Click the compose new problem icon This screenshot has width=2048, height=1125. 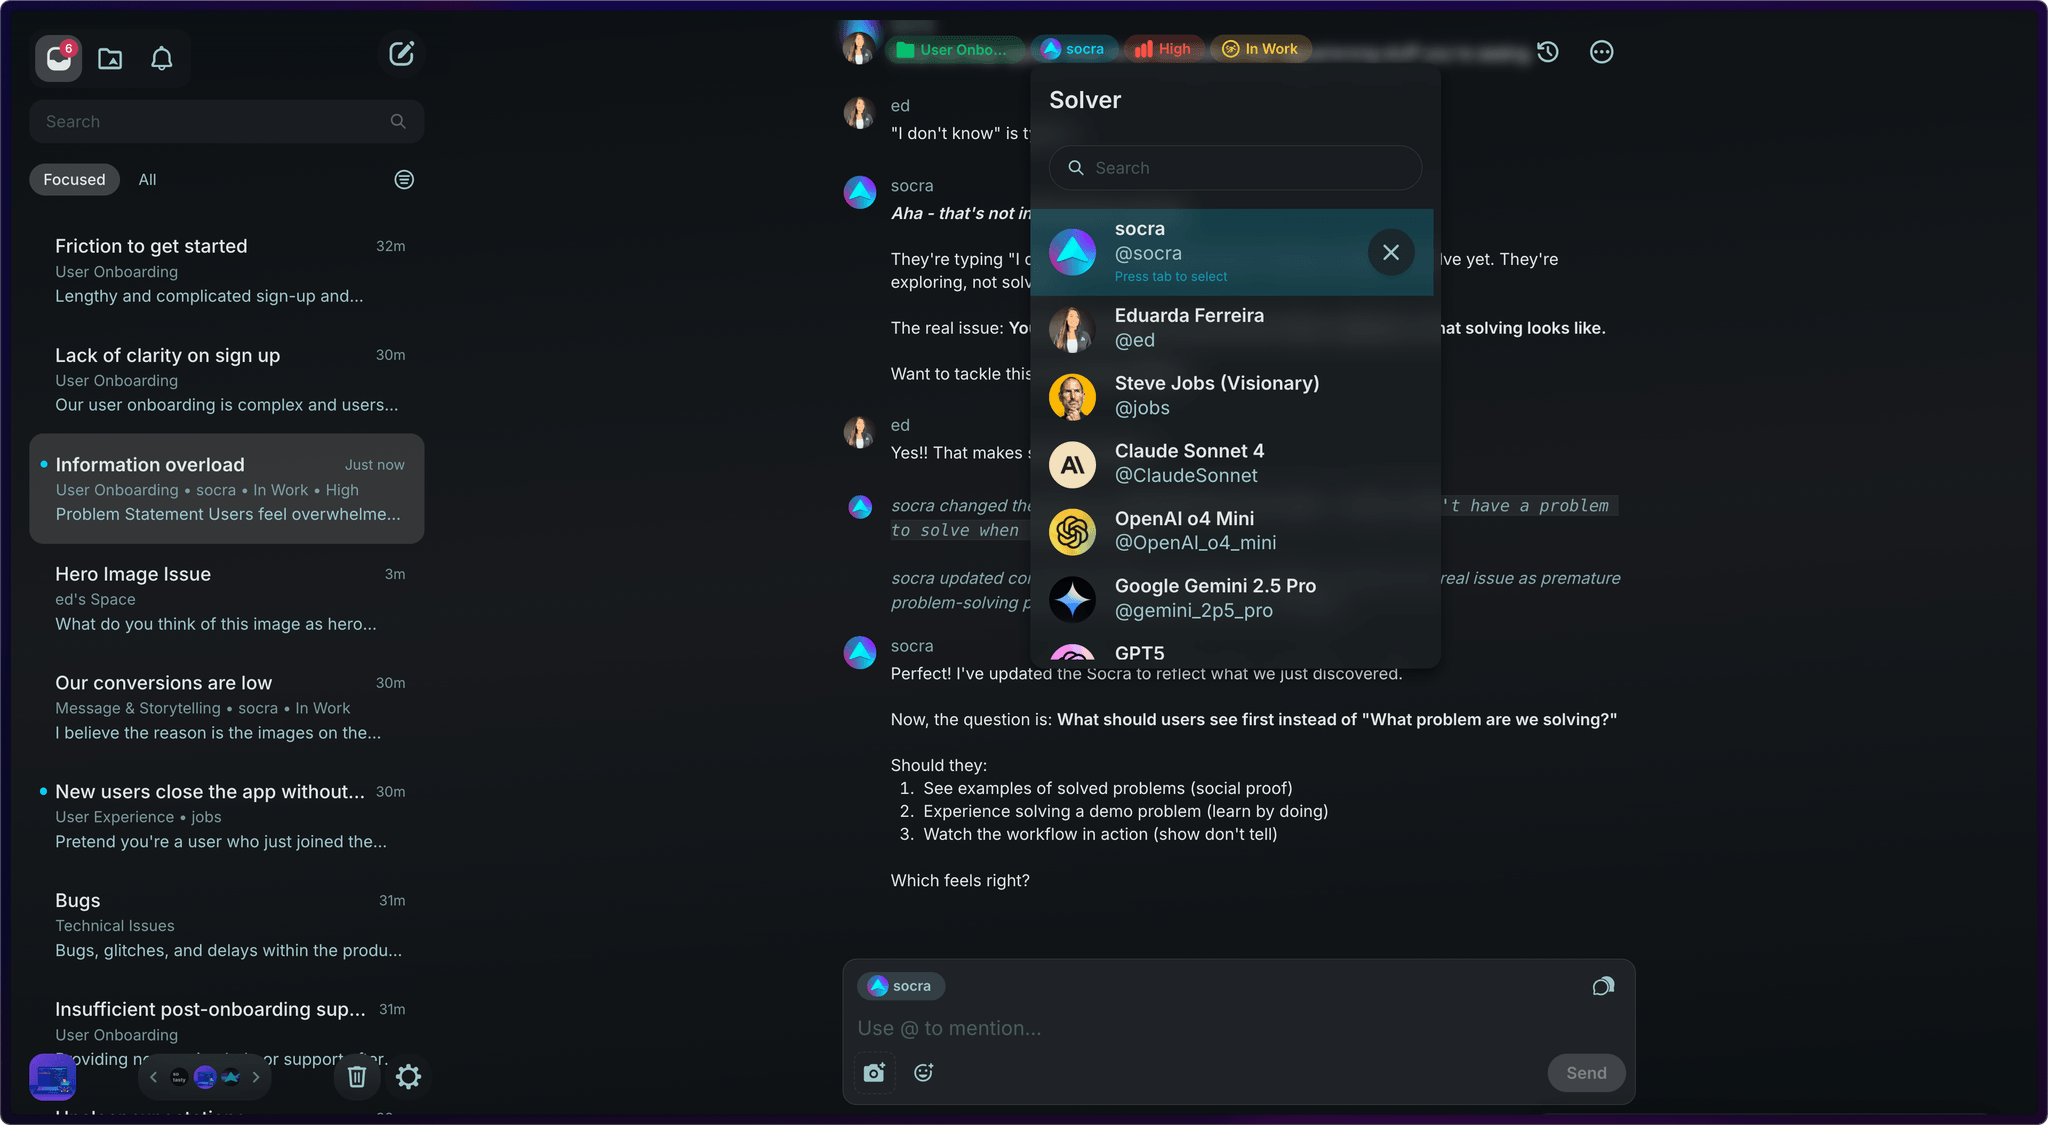[x=401, y=54]
